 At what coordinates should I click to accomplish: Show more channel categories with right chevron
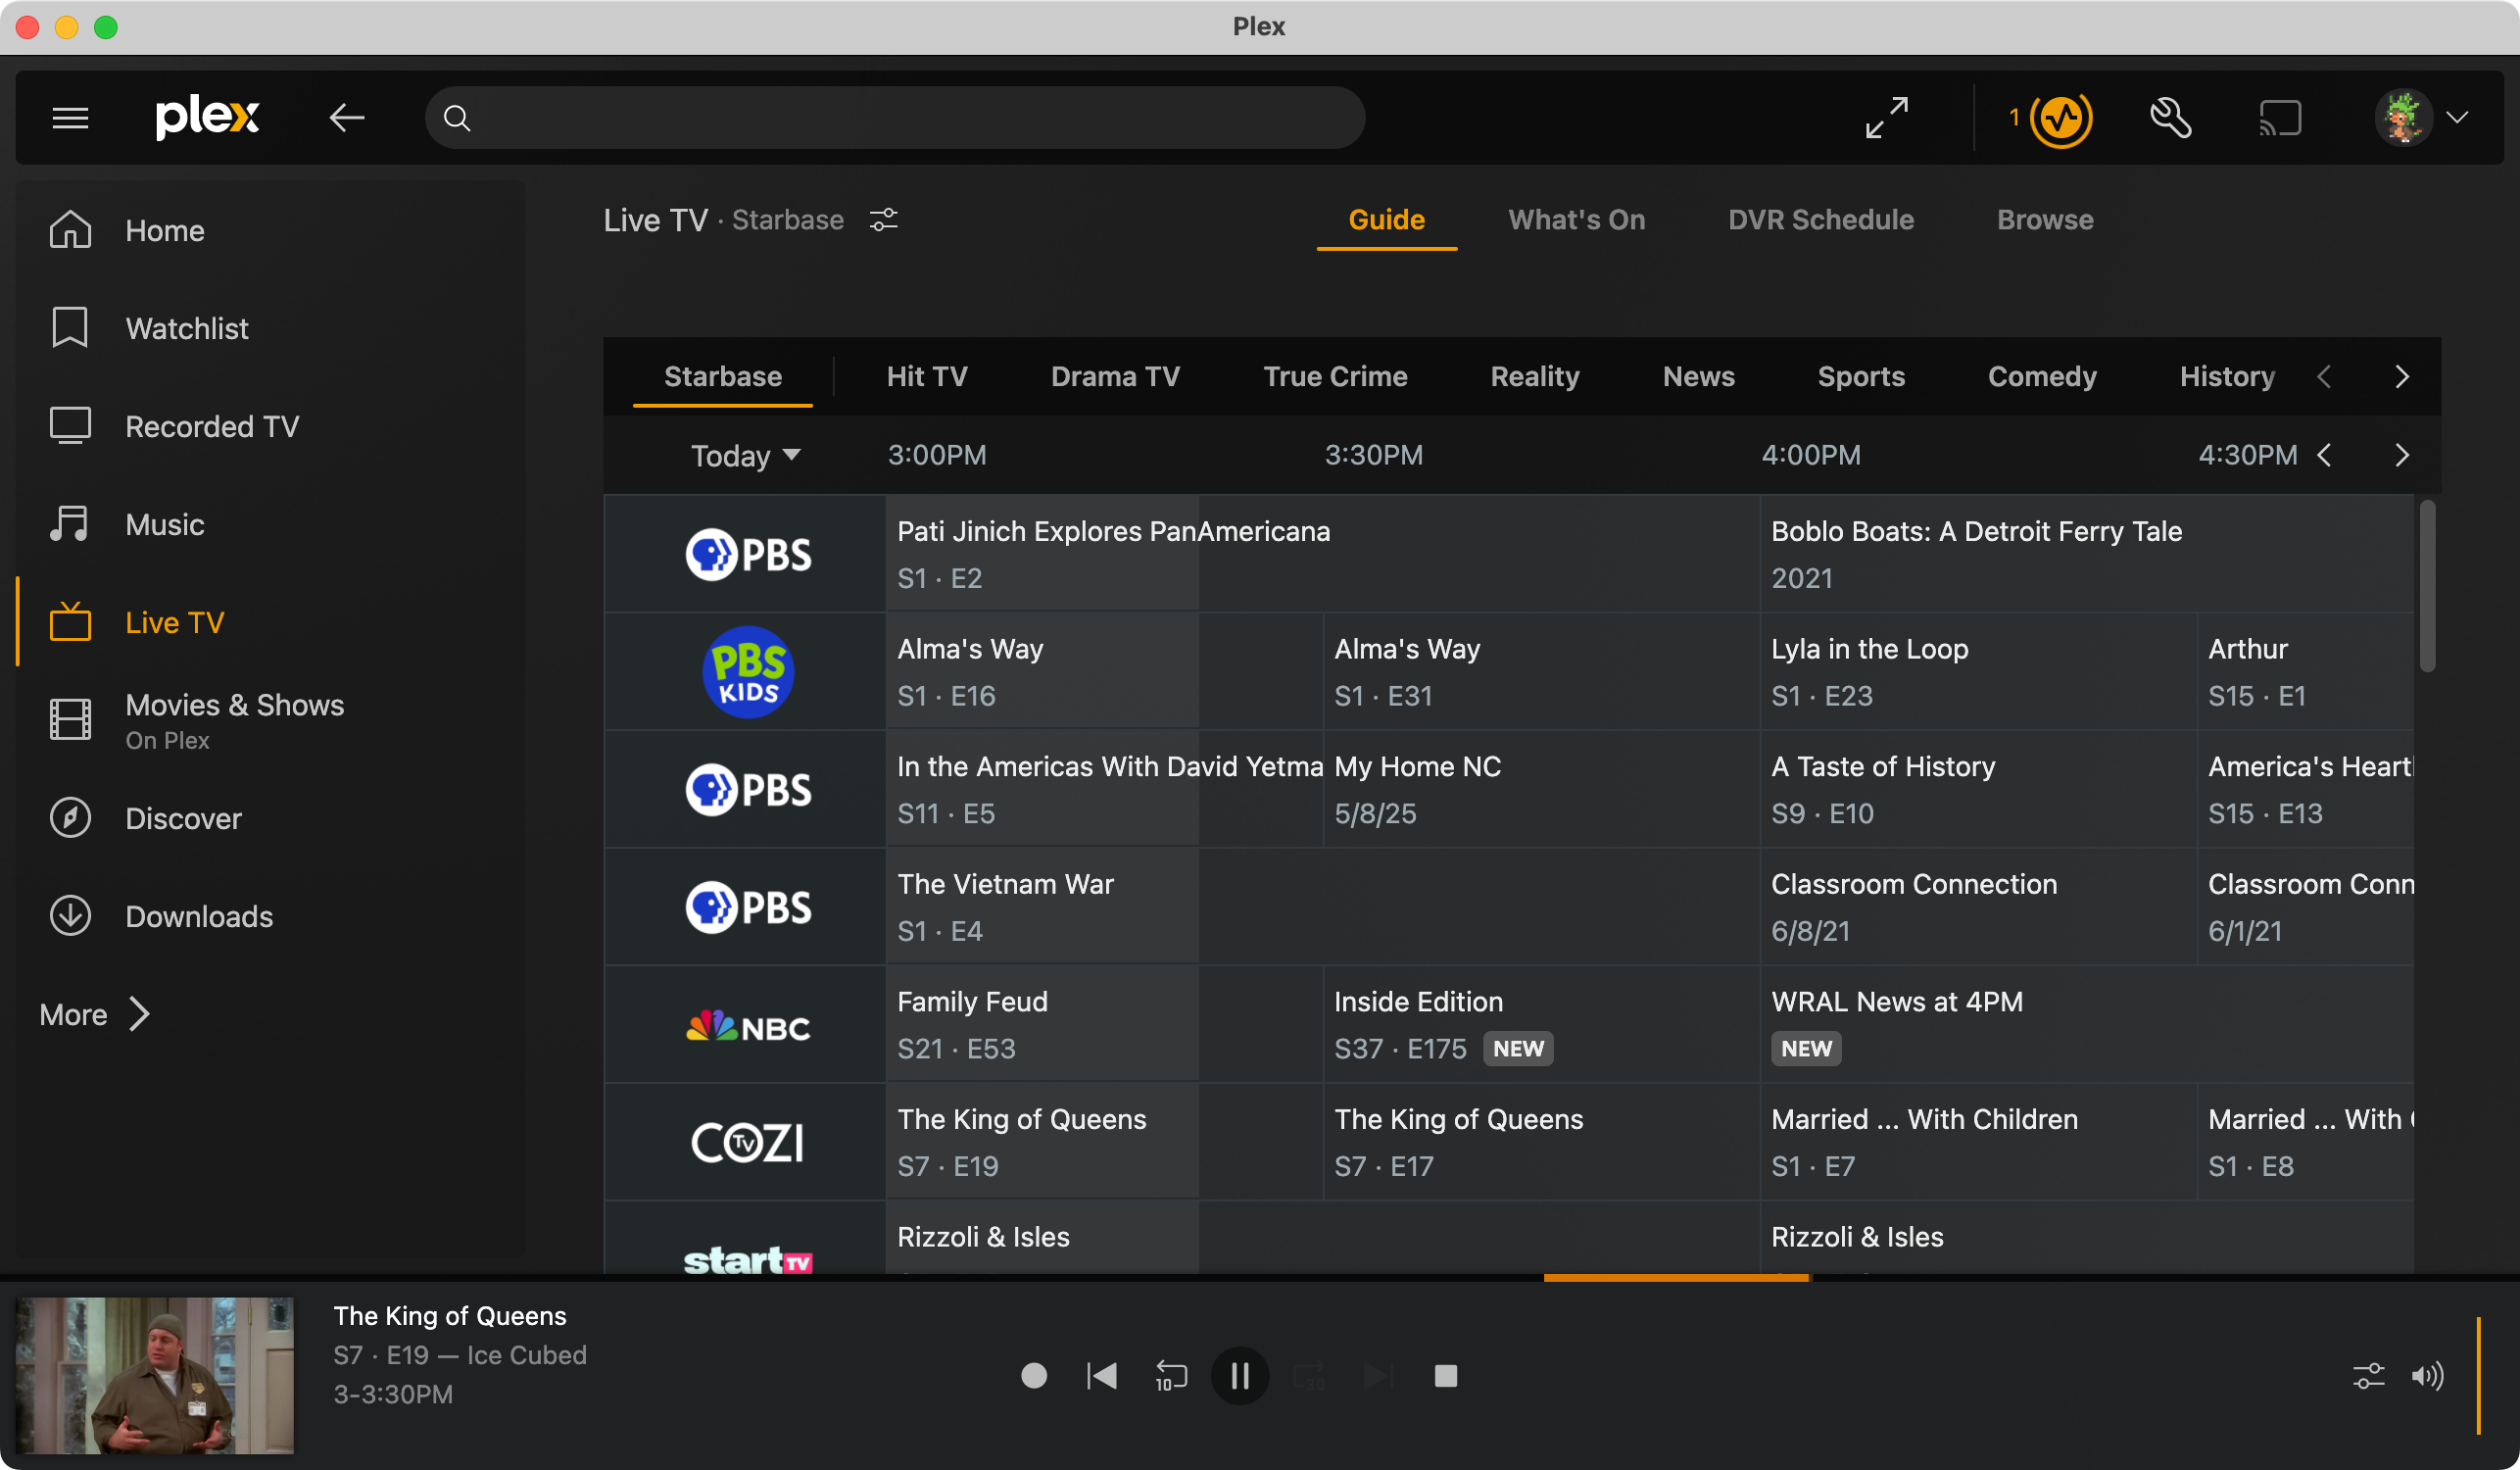[x=2402, y=377]
